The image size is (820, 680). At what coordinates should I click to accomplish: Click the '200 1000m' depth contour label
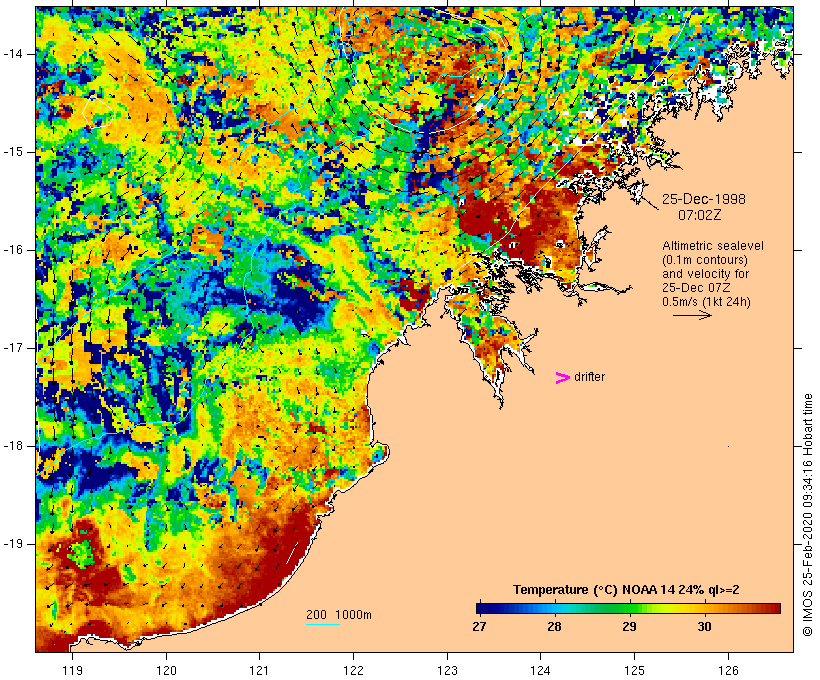339,615
